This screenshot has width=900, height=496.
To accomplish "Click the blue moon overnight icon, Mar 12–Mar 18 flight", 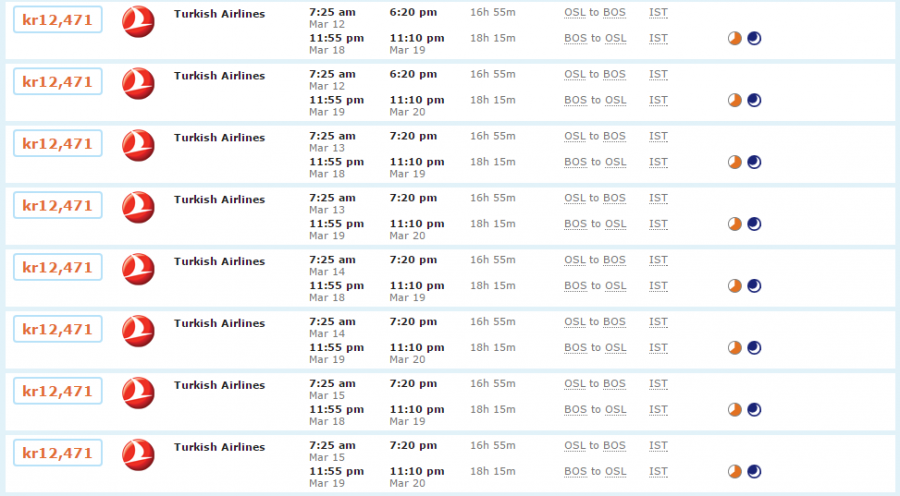I will point(754,38).
